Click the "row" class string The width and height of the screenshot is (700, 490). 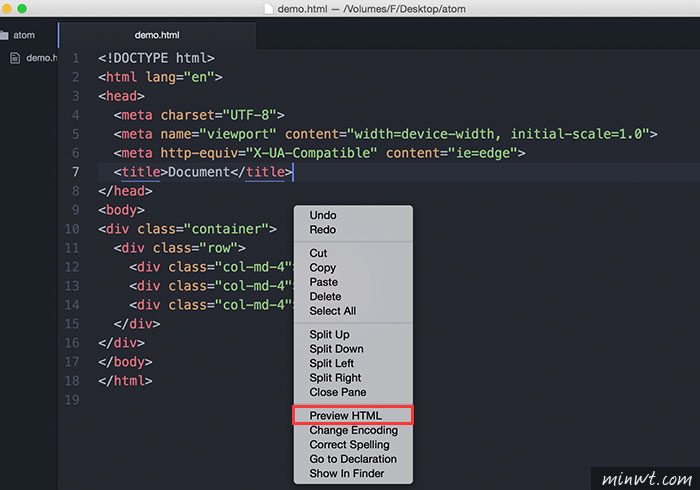[218, 248]
